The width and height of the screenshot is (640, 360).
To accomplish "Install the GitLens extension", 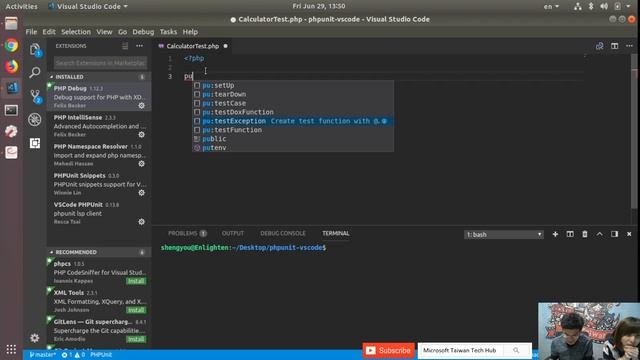I will point(136,339).
